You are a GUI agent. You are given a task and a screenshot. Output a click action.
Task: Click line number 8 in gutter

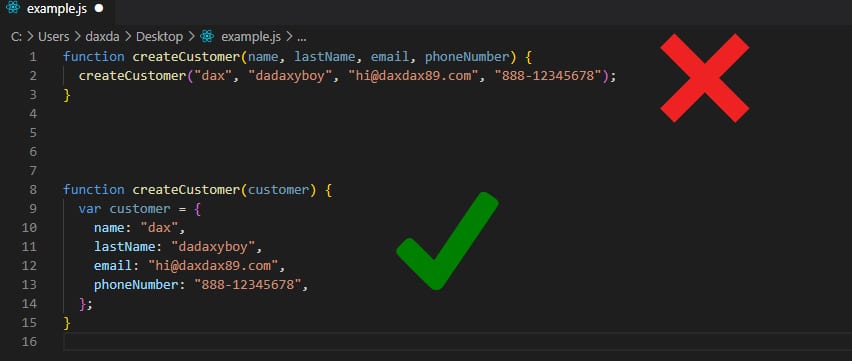33,190
